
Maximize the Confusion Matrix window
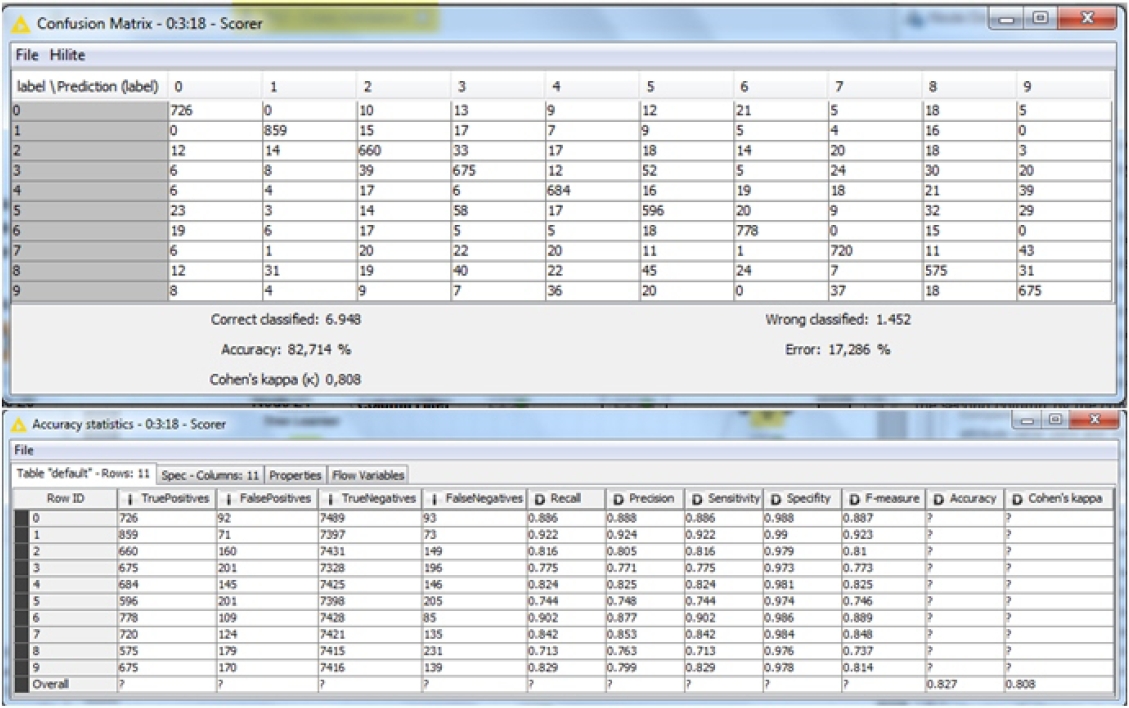tap(1040, 20)
